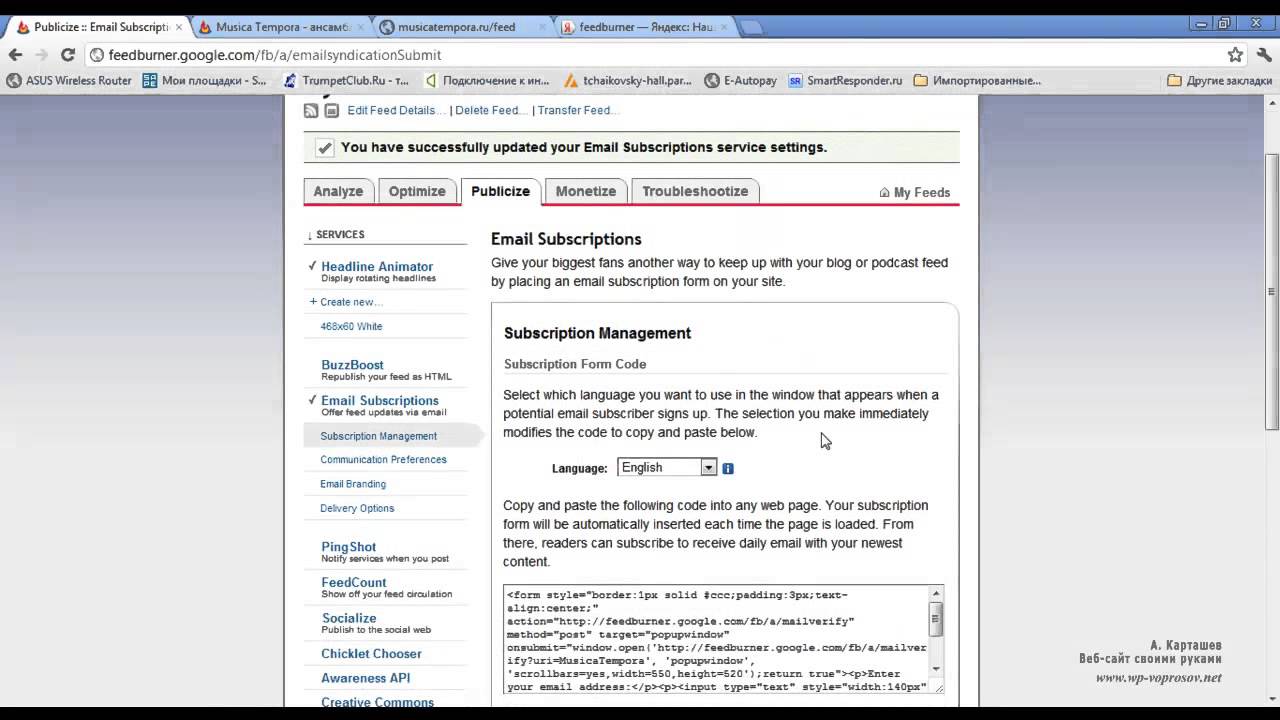Open Headline Animator service
Image resolution: width=1280 pixels, height=720 pixels.
[x=377, y=266]
